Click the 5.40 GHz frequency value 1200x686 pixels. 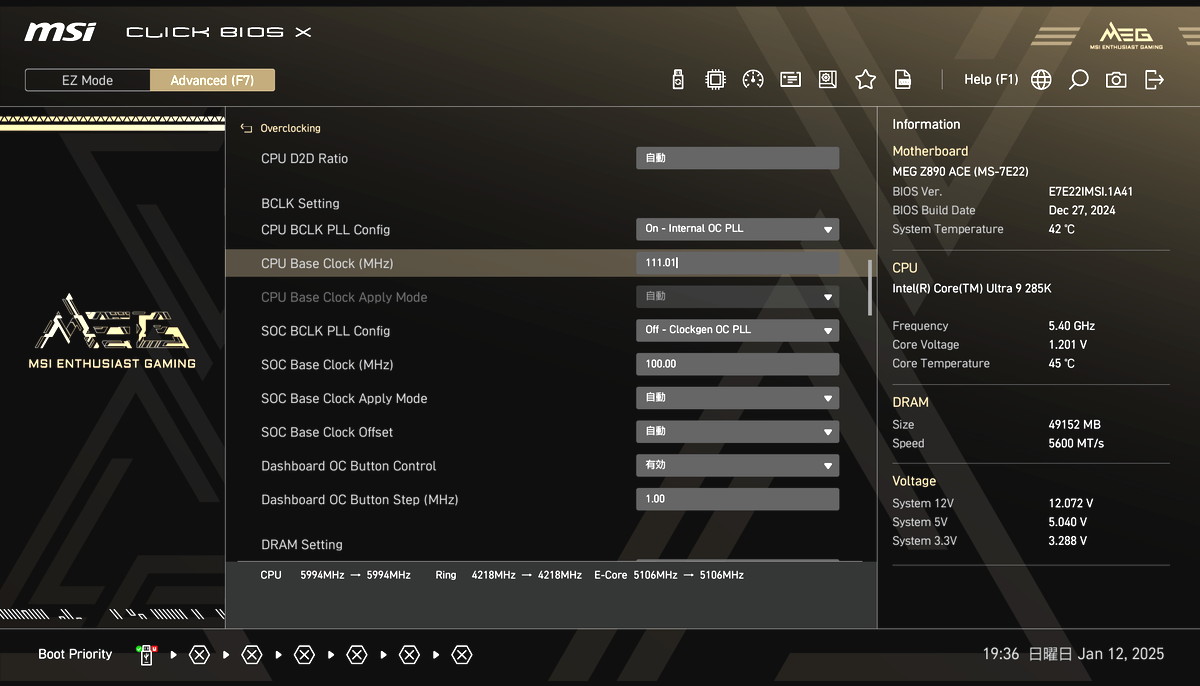coord(1072,326)
